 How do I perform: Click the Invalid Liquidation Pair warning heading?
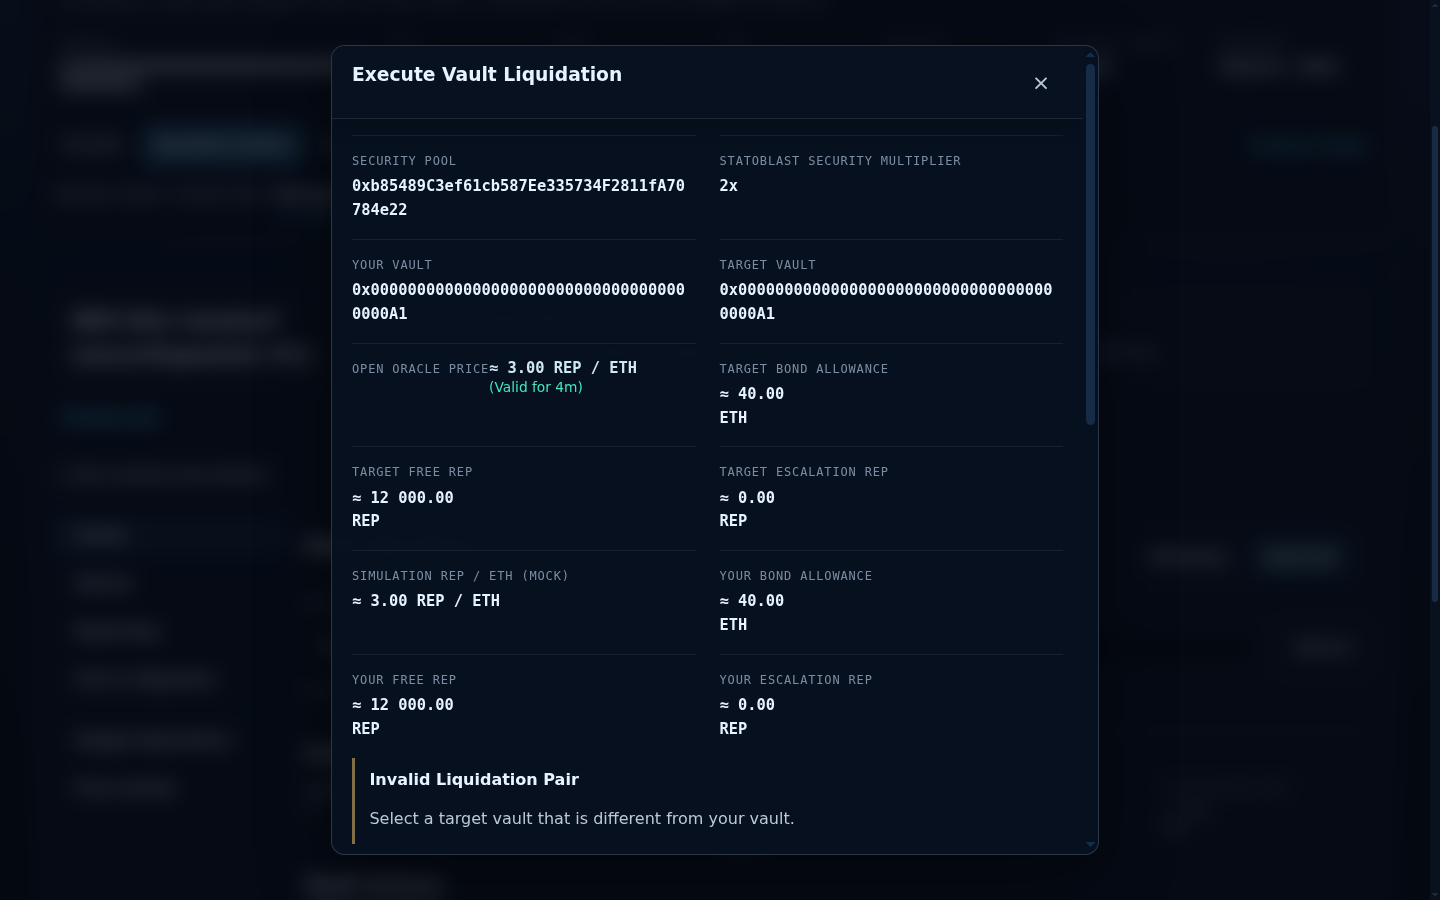click(474, 779)
